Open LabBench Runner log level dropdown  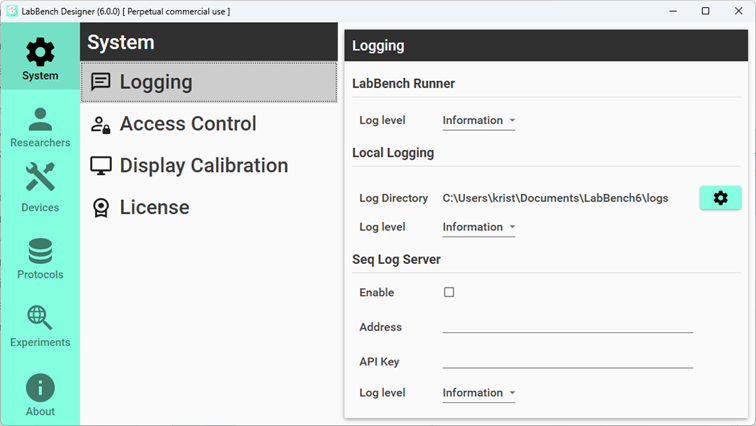click(x=479, y=120)
